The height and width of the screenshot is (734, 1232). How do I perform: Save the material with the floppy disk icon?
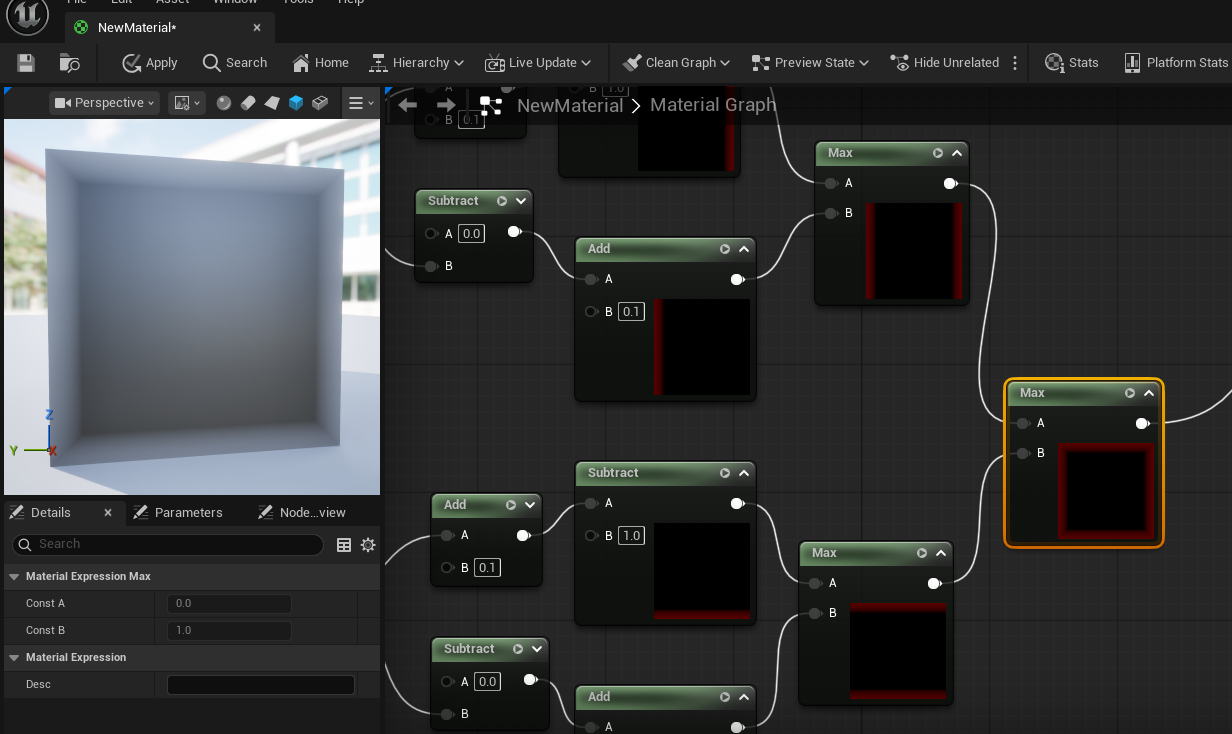26,62
